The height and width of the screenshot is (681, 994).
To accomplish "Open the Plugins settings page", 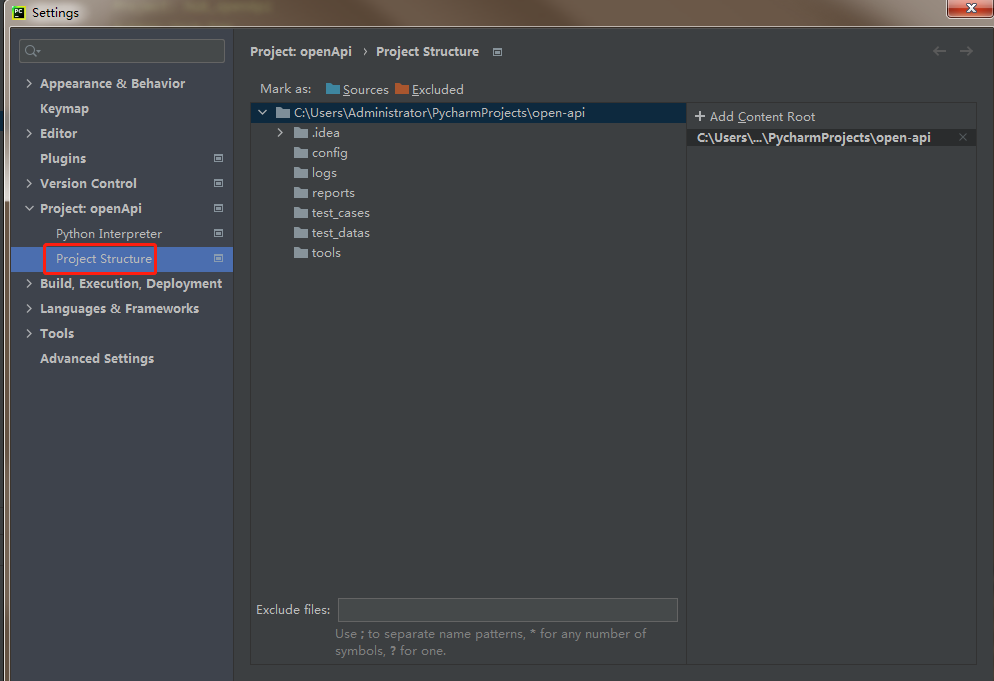I will pos(63,159).
